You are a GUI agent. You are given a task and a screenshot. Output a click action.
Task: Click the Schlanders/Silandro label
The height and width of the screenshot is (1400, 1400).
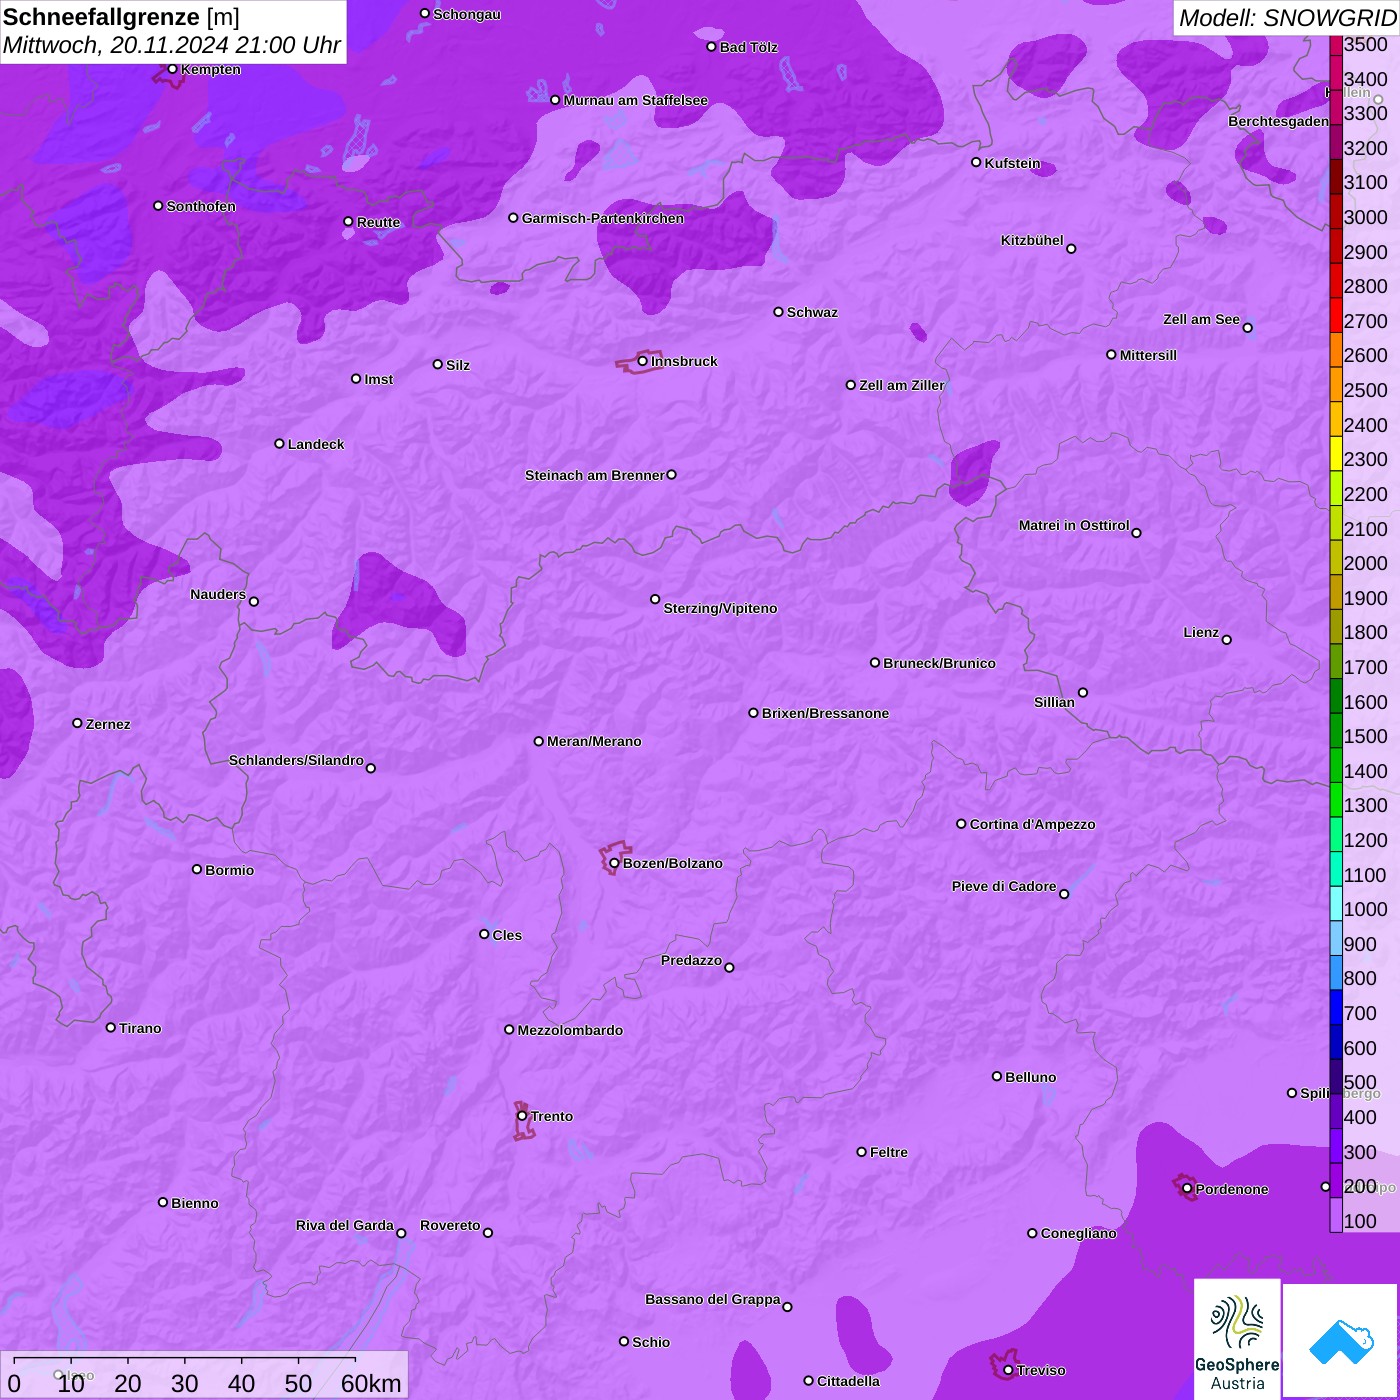296,760
